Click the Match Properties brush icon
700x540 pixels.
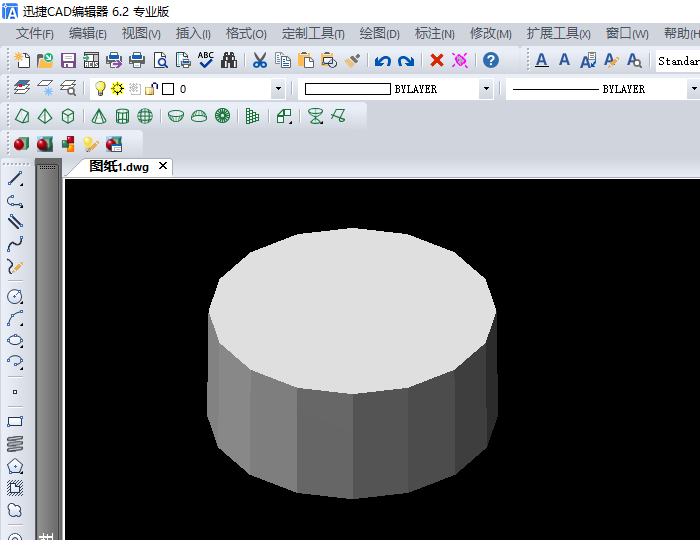coord(352,60)
